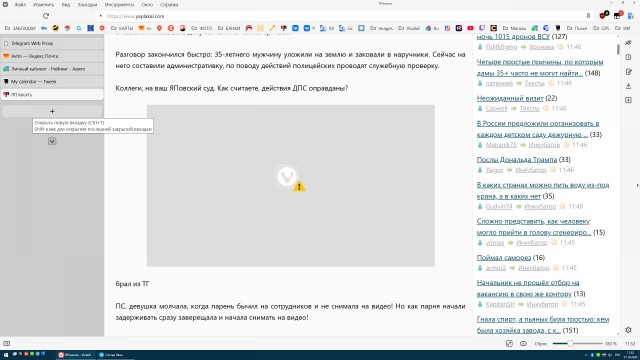This screenshot has height=360, width=640.
Task: Open the notes panel icon in right sidebar
Action: 629,72
